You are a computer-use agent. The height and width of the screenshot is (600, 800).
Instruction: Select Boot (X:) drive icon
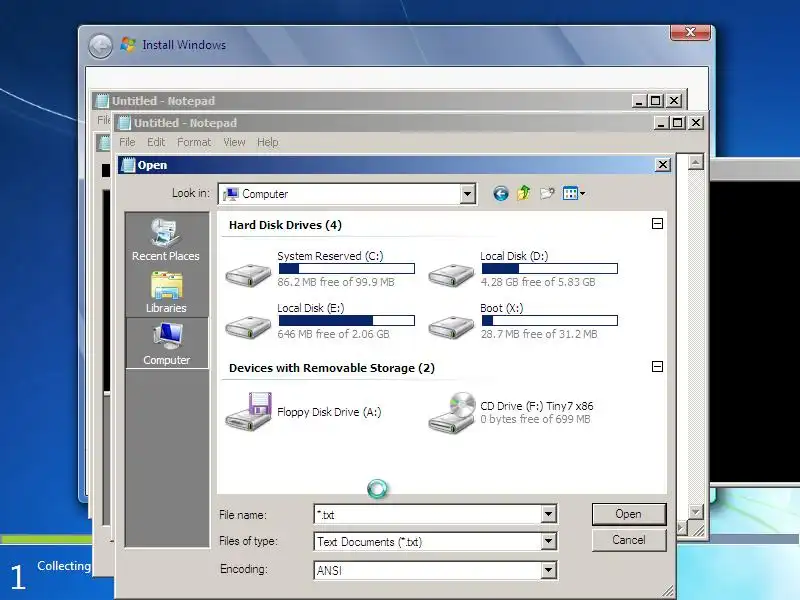[451, 327]
